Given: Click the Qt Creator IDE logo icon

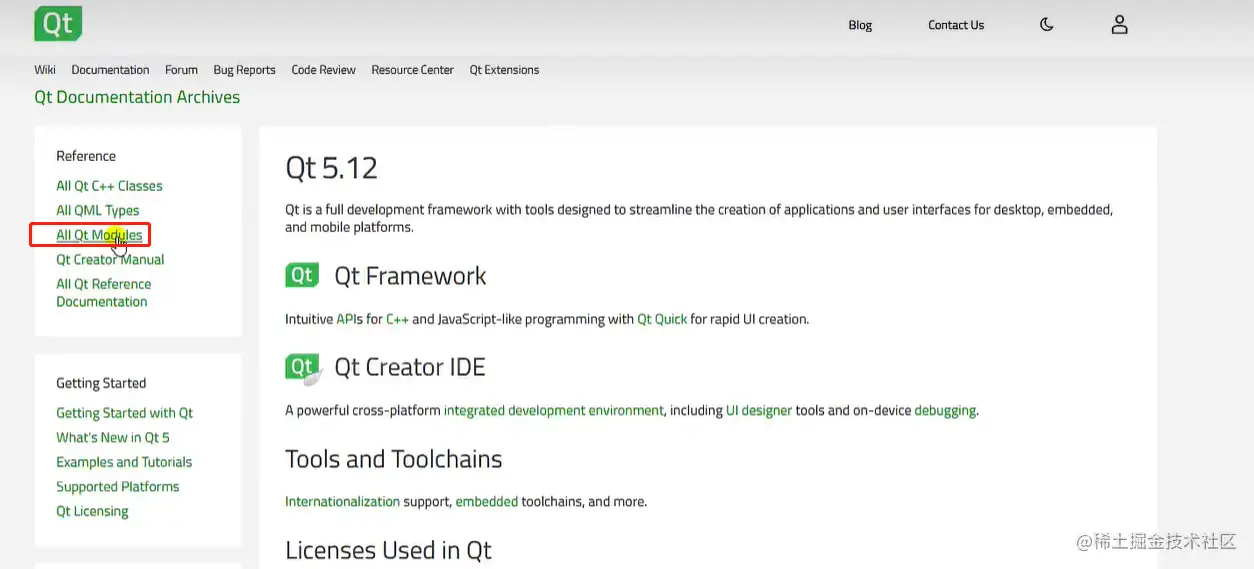Looking at the screenshot, I should pos(303,368).
